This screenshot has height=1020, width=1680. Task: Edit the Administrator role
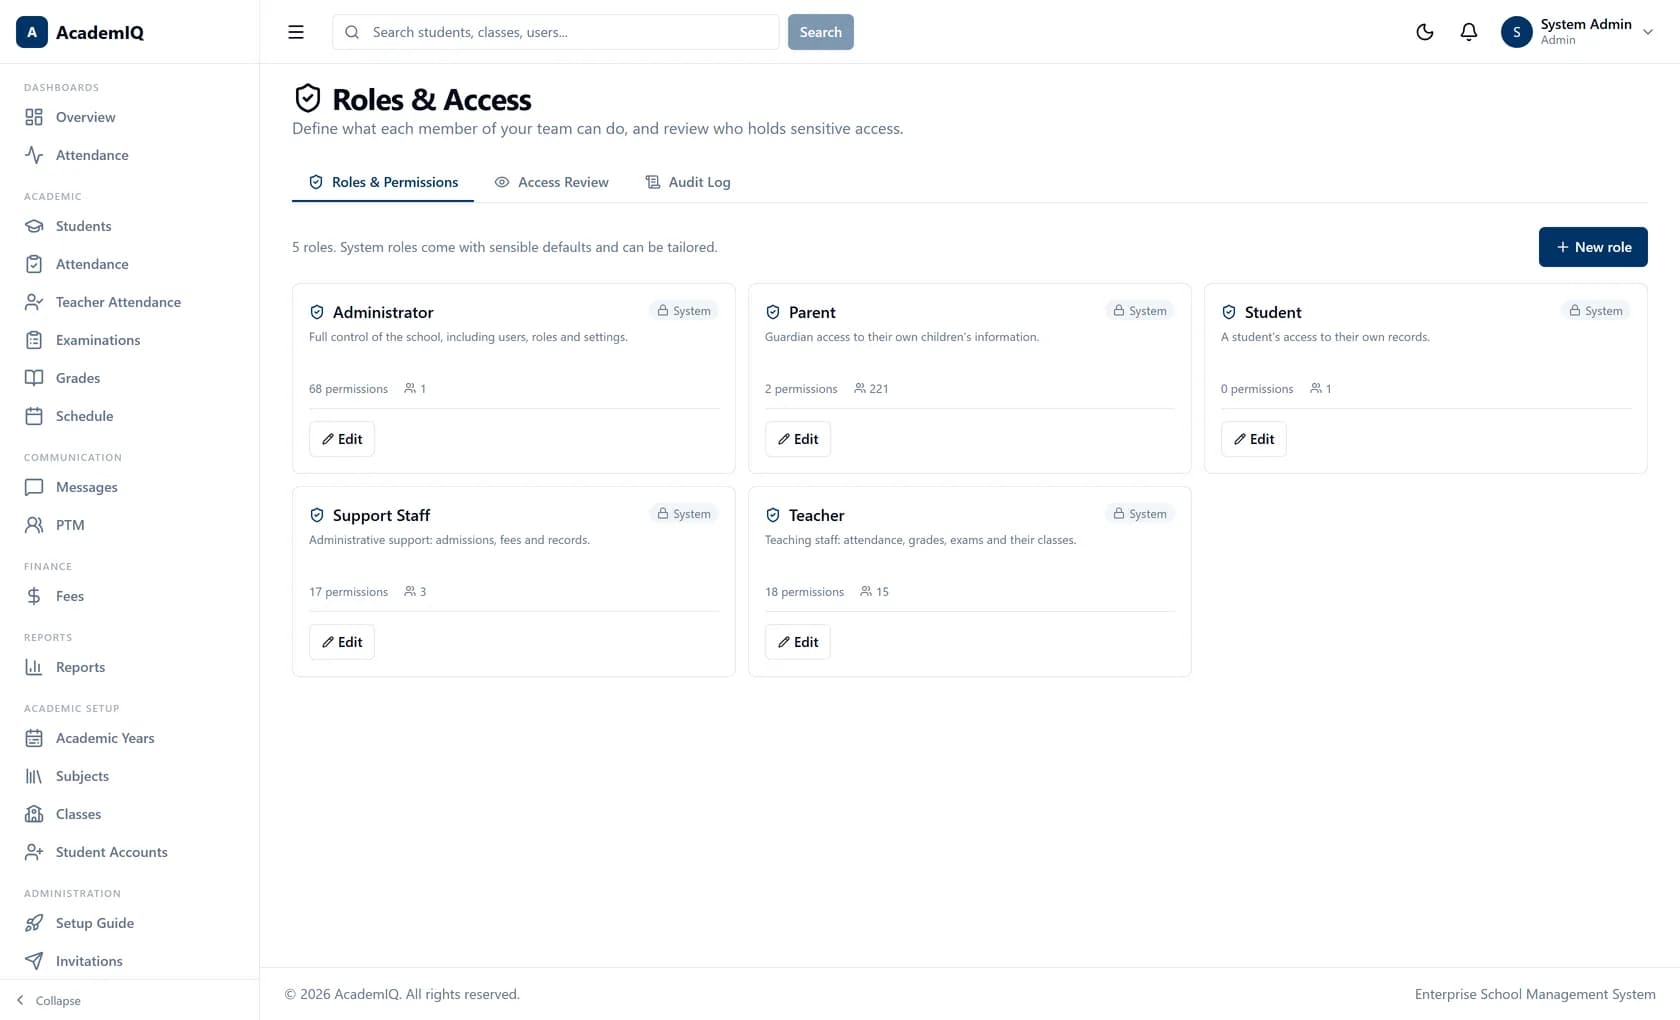point(342,439)
